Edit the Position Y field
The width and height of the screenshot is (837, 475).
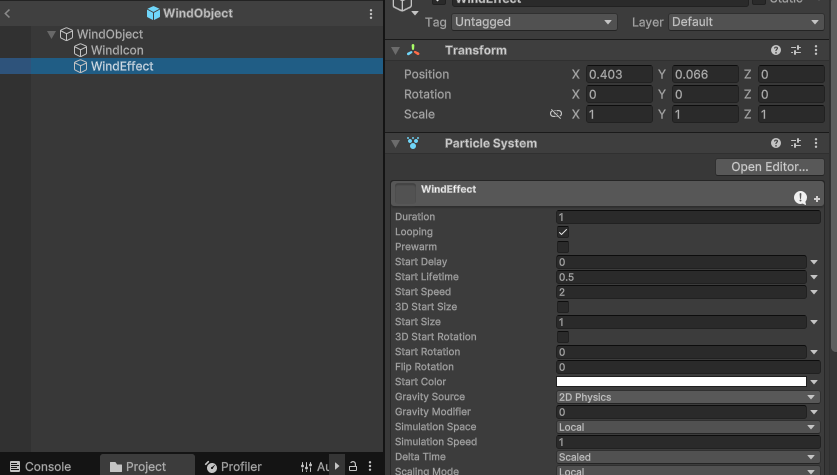click(x=705, y=74)
